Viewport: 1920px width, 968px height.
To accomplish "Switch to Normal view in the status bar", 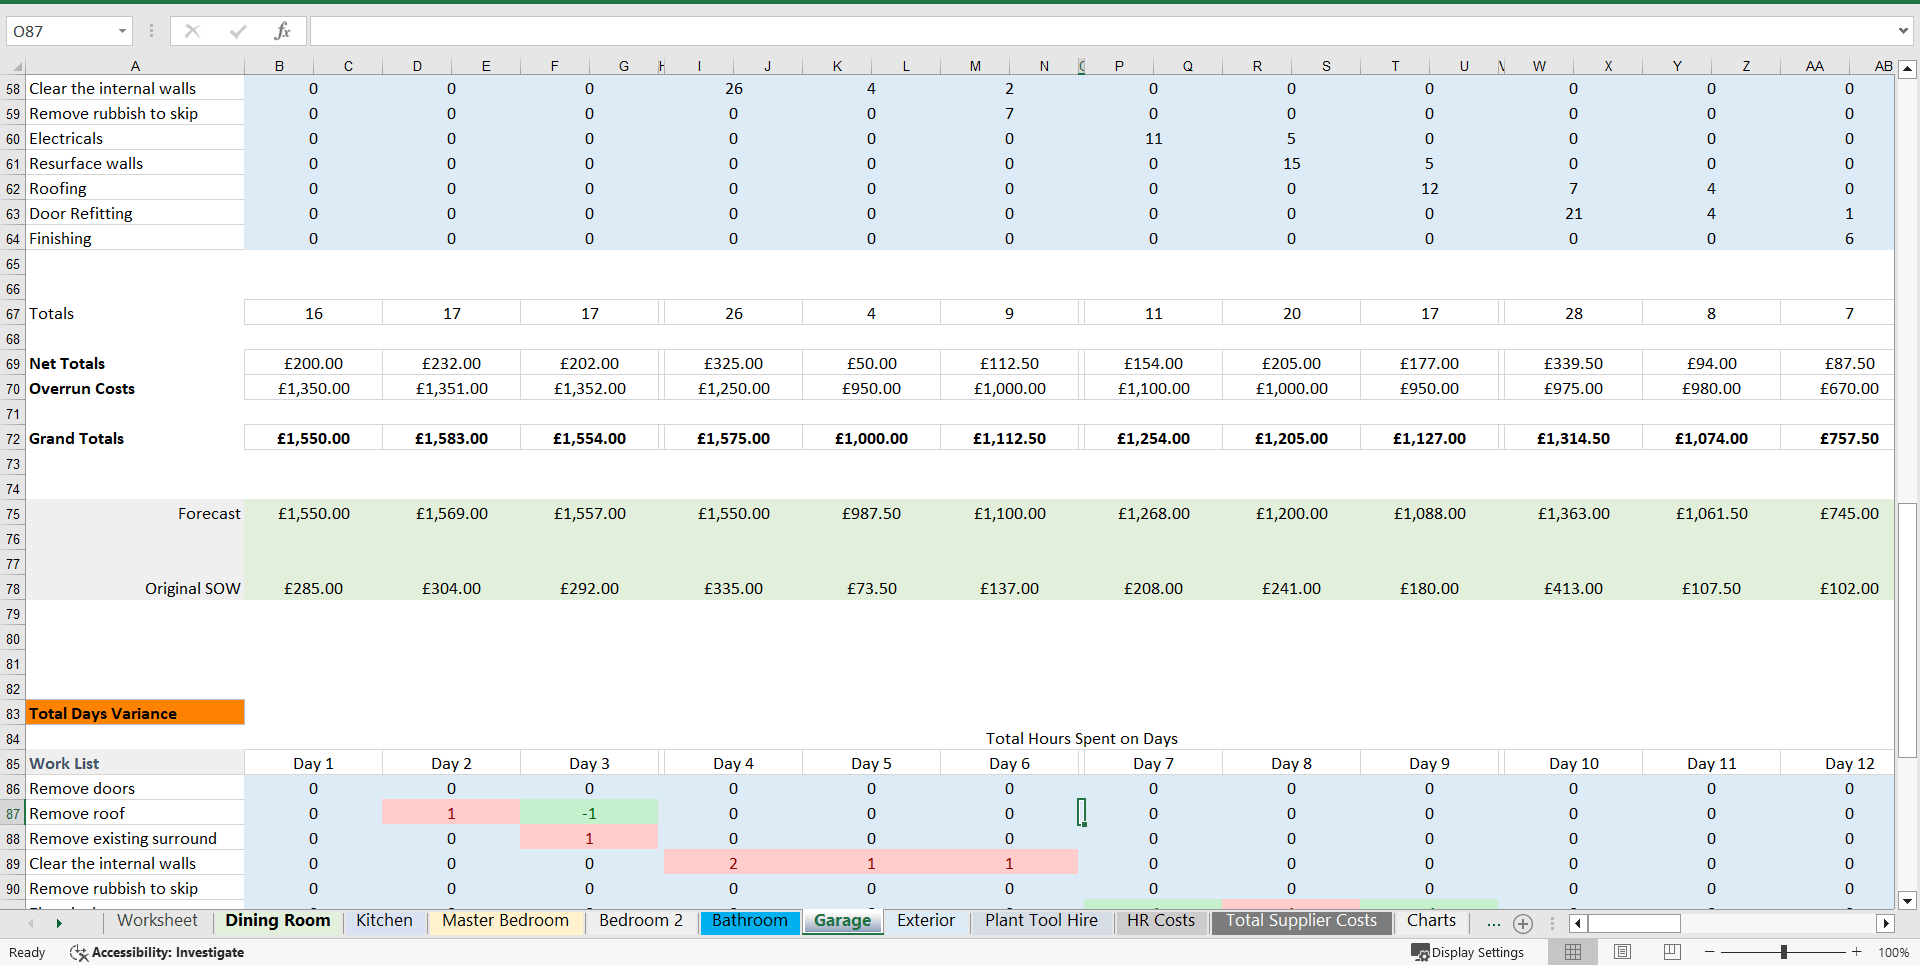I will 1573,952.
